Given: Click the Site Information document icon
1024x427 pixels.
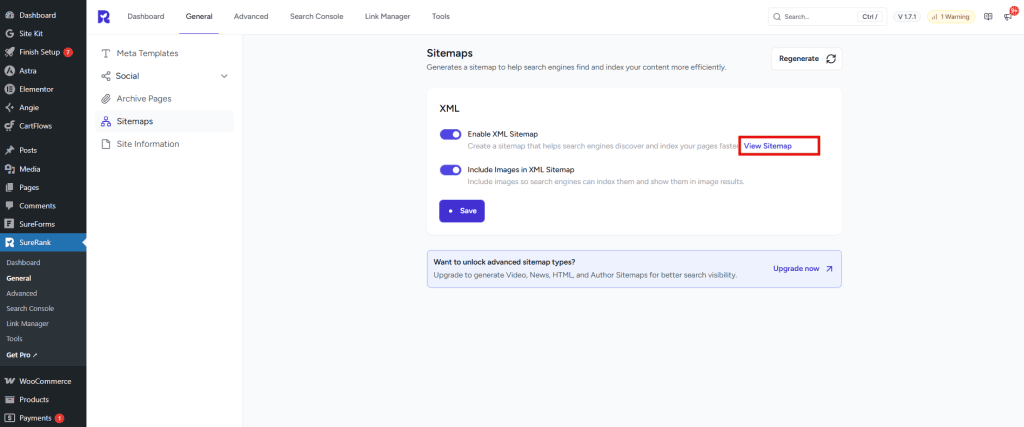Looking at the screenshot, I should click(x=106, y=144).
